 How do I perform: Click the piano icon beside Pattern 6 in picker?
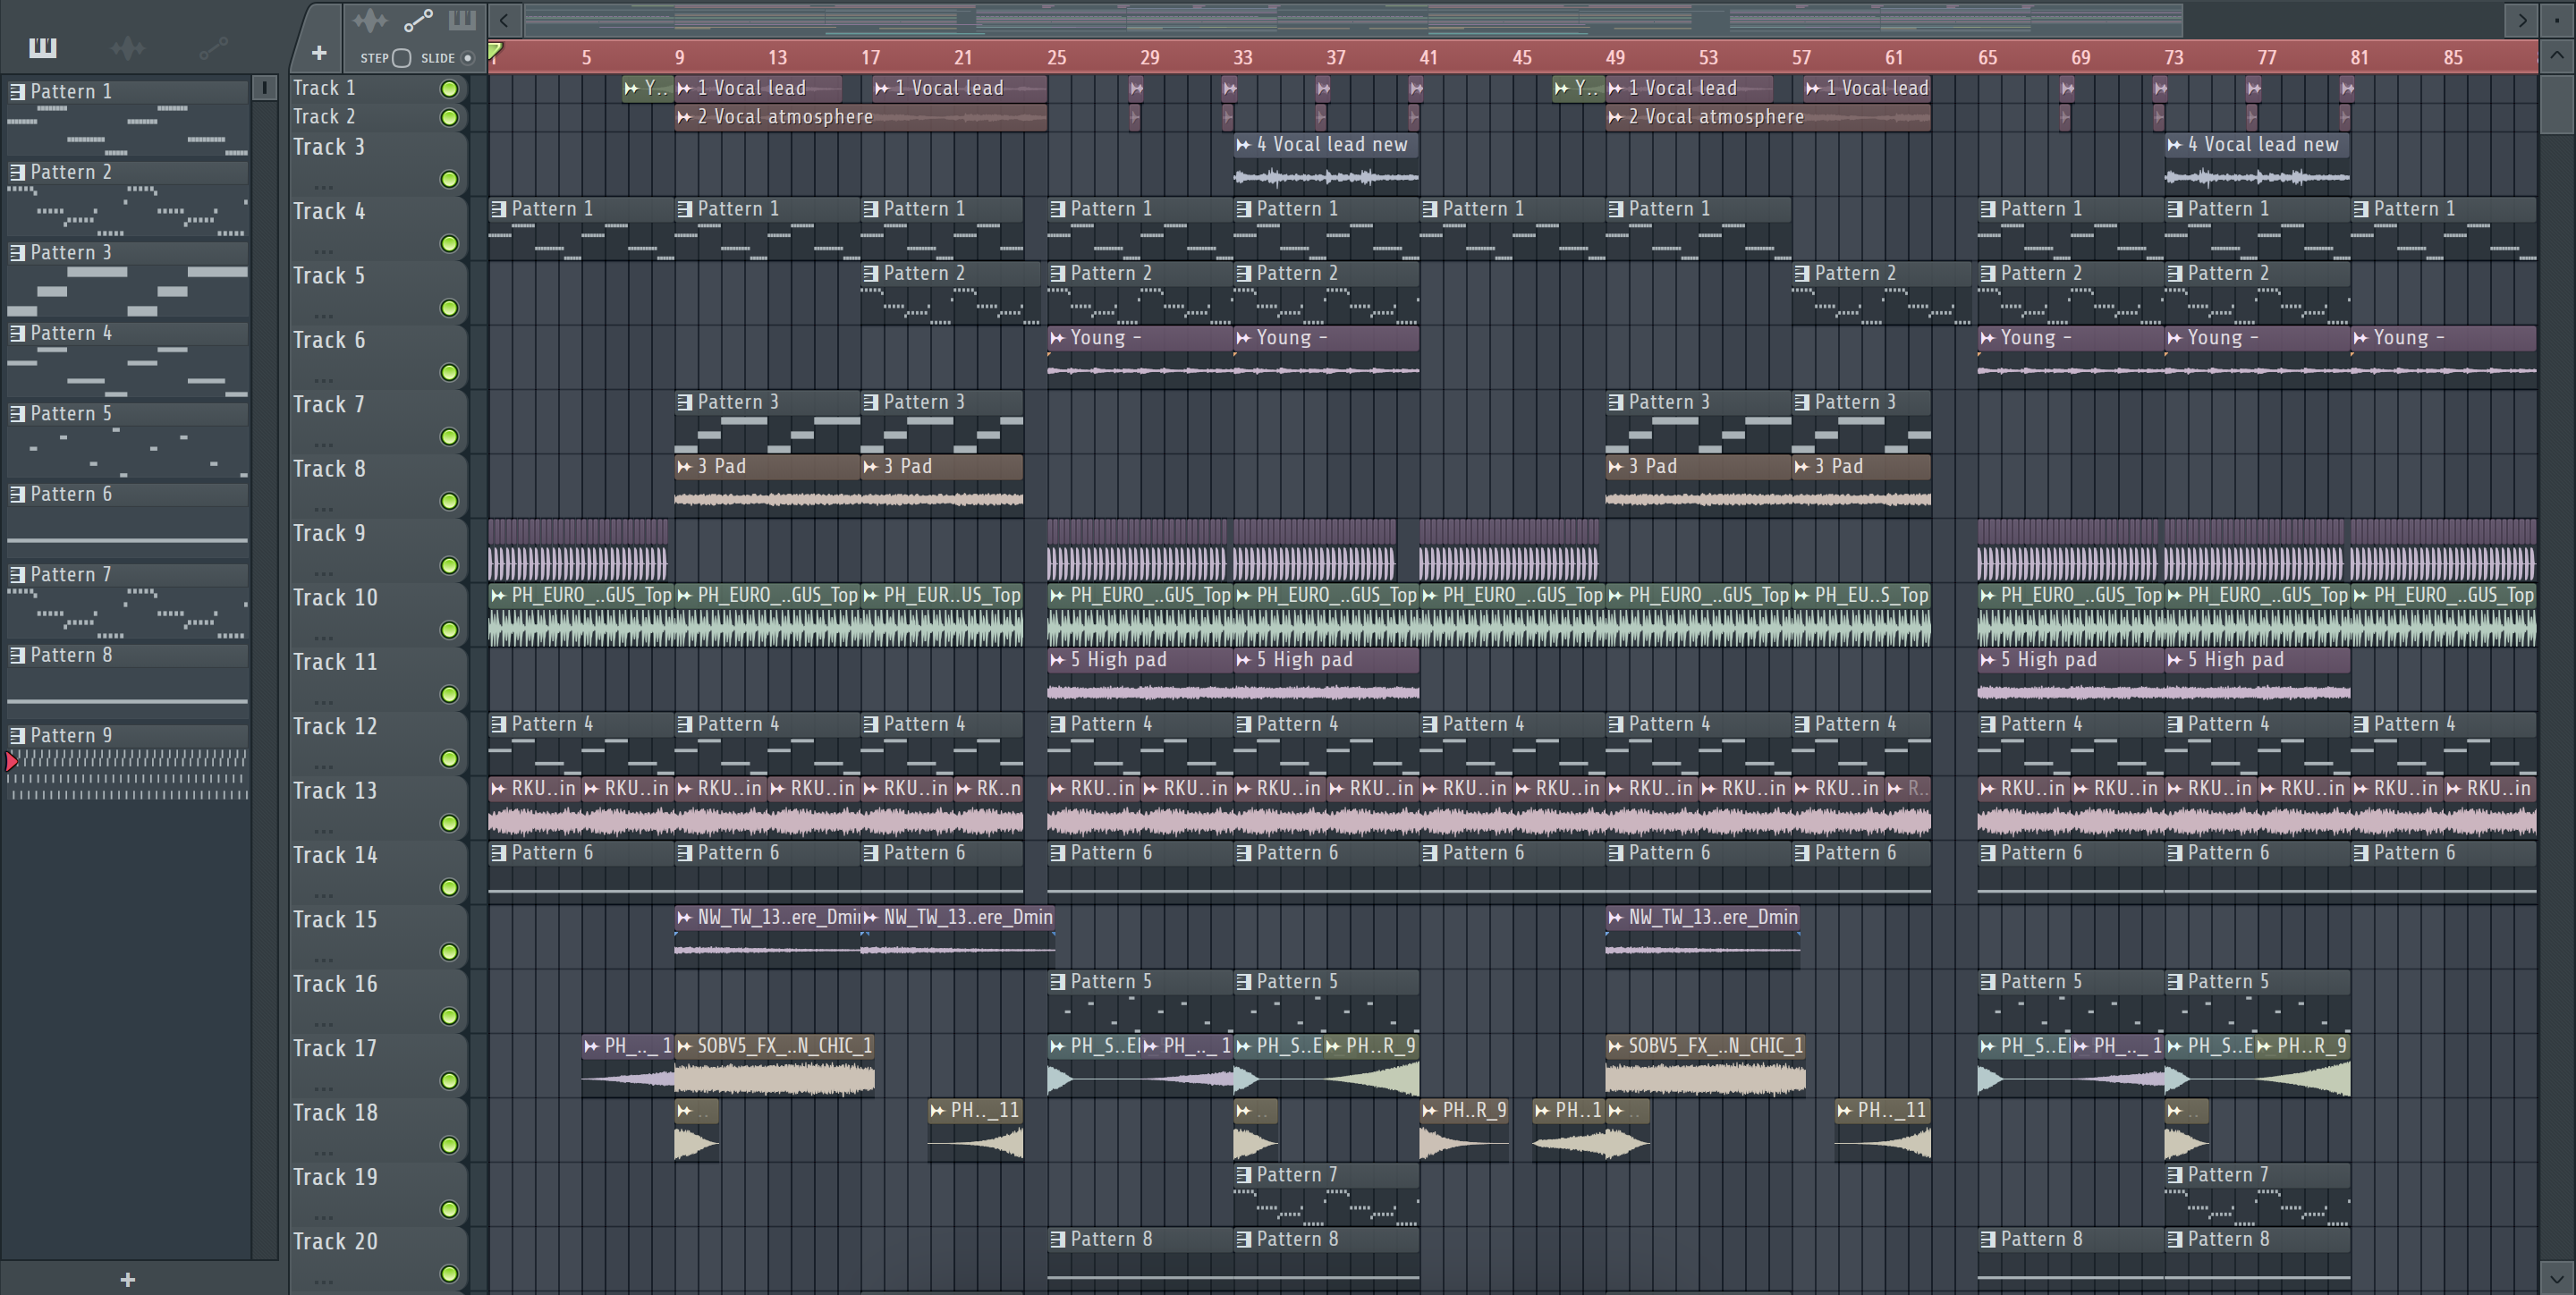tap(17, 494)
